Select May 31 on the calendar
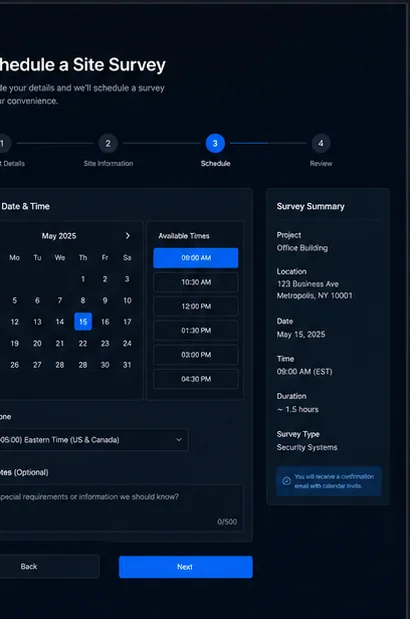 pos(127,365)
